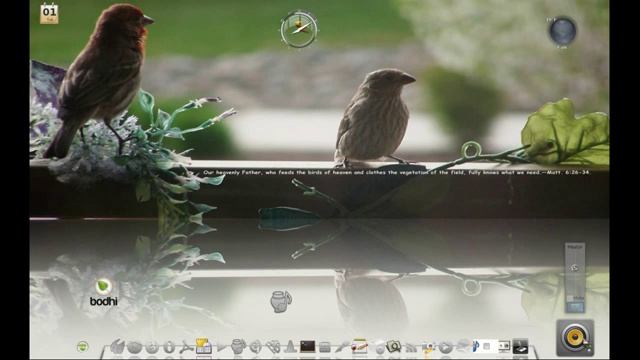640x360 pixels.
Task: Open the dark scanner icon at dock end
Action: (x=520, y=347)
